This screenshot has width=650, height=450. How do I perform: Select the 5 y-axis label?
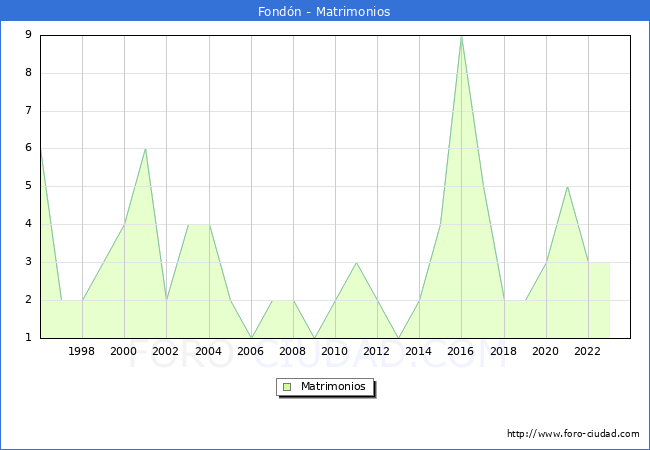28,186
